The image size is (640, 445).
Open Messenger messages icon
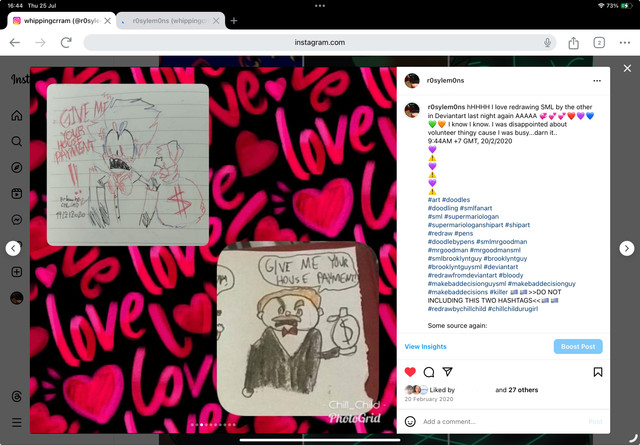click(x=17, y=220)
